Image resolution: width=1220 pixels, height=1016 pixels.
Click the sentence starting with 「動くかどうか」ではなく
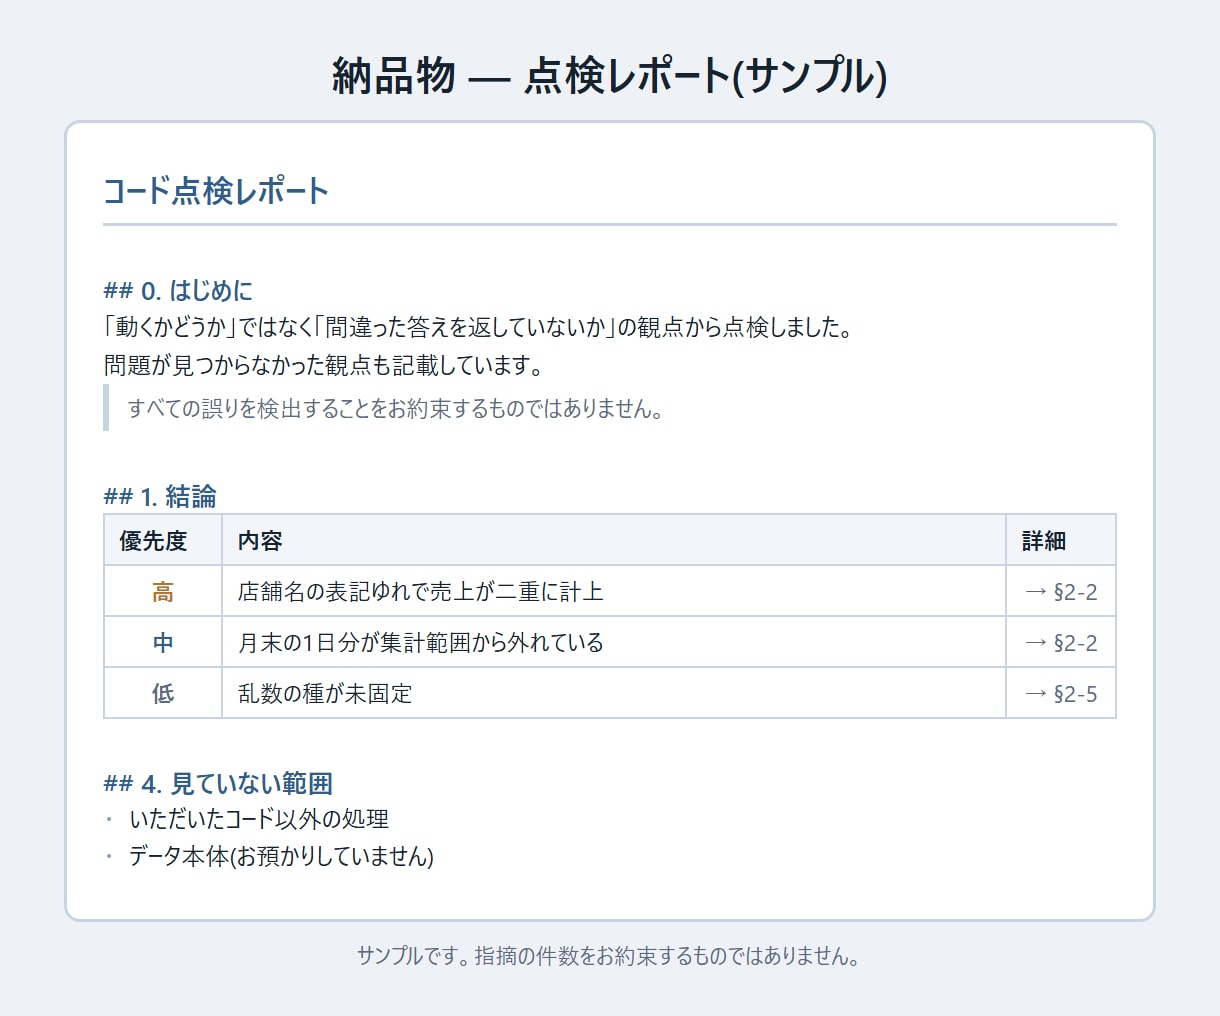tap(478, 328)
